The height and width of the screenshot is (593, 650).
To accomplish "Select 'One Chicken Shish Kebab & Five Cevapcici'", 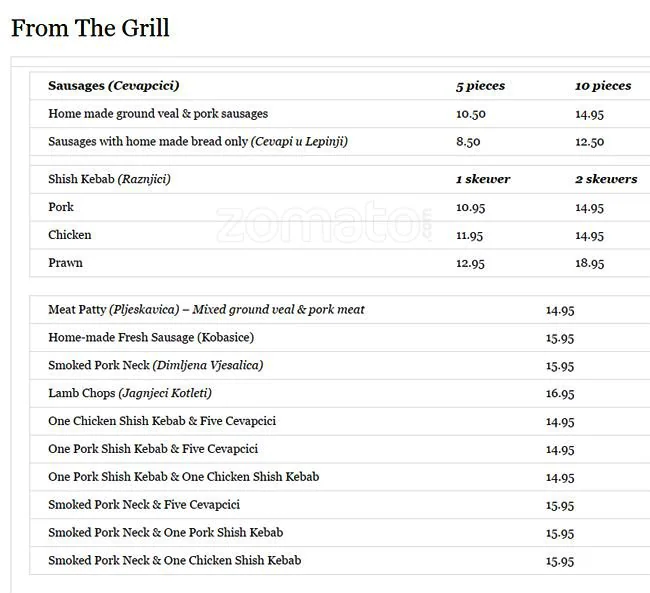I will click(x=162, y=421).
